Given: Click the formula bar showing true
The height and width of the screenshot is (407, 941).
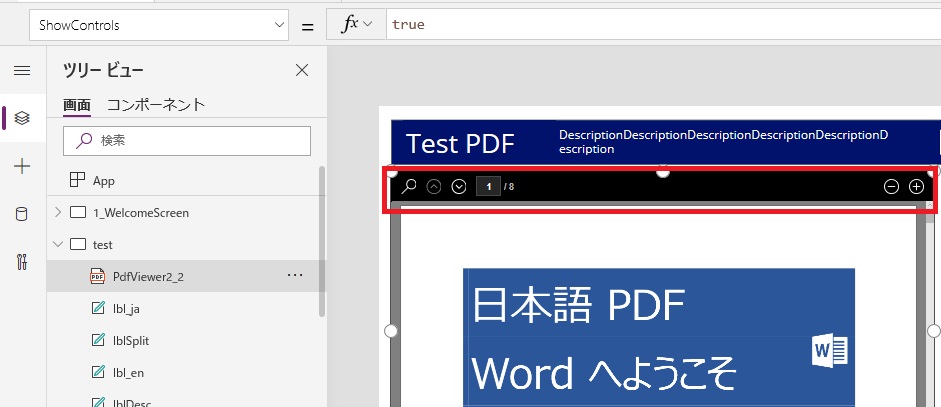Looking at the screenshot, I should point(663,25).
